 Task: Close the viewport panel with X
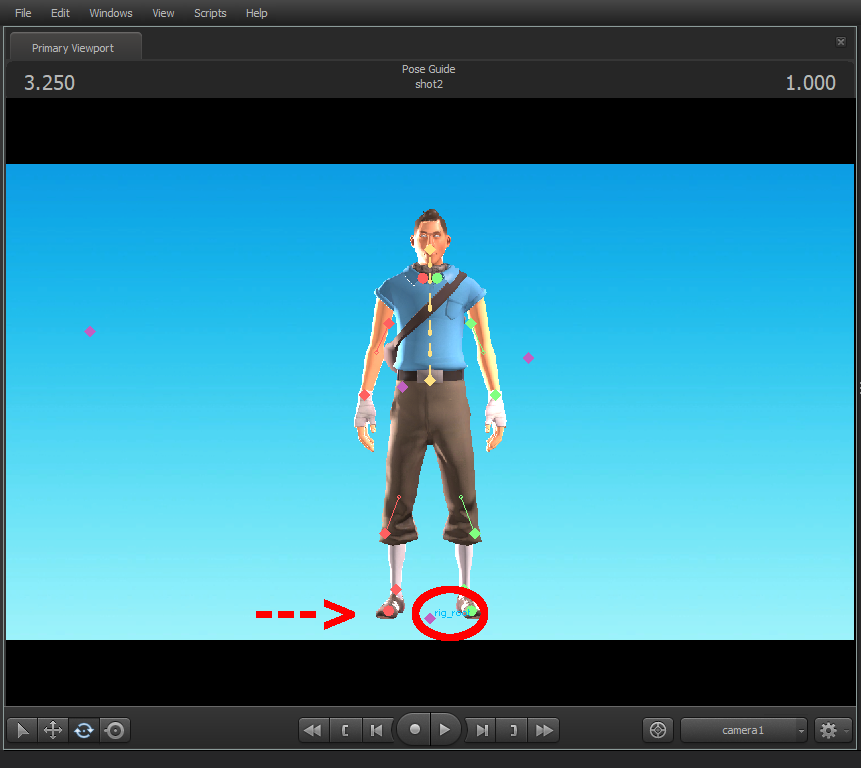pos(841,42)
